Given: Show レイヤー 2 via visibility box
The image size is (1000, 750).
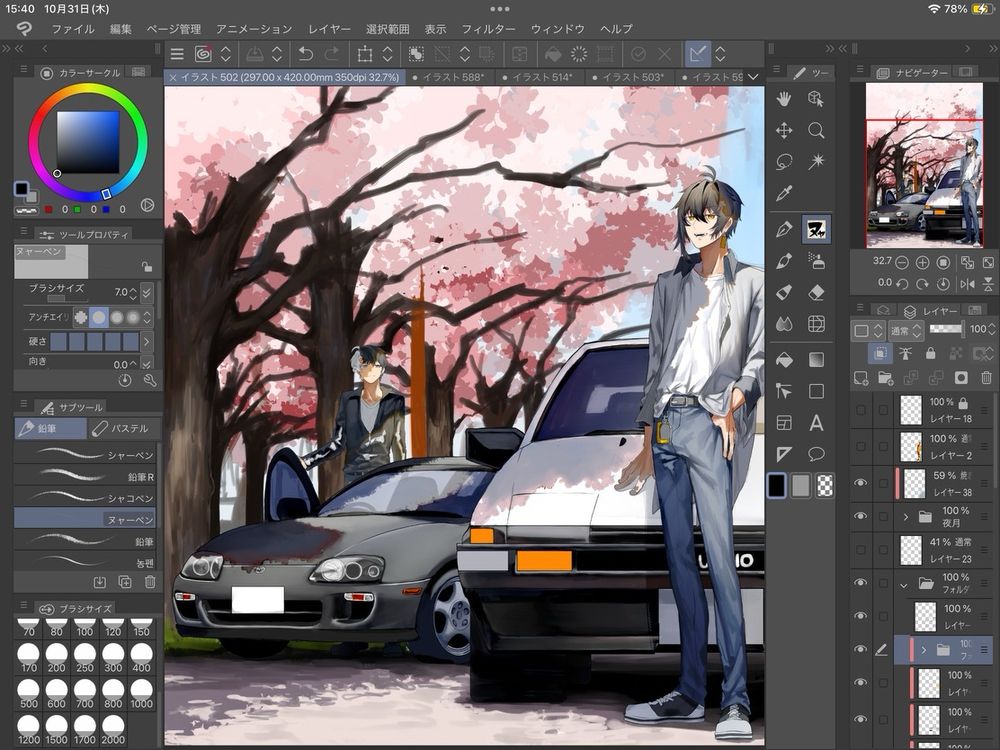Looking at the screenshot, I should (860, 446).
